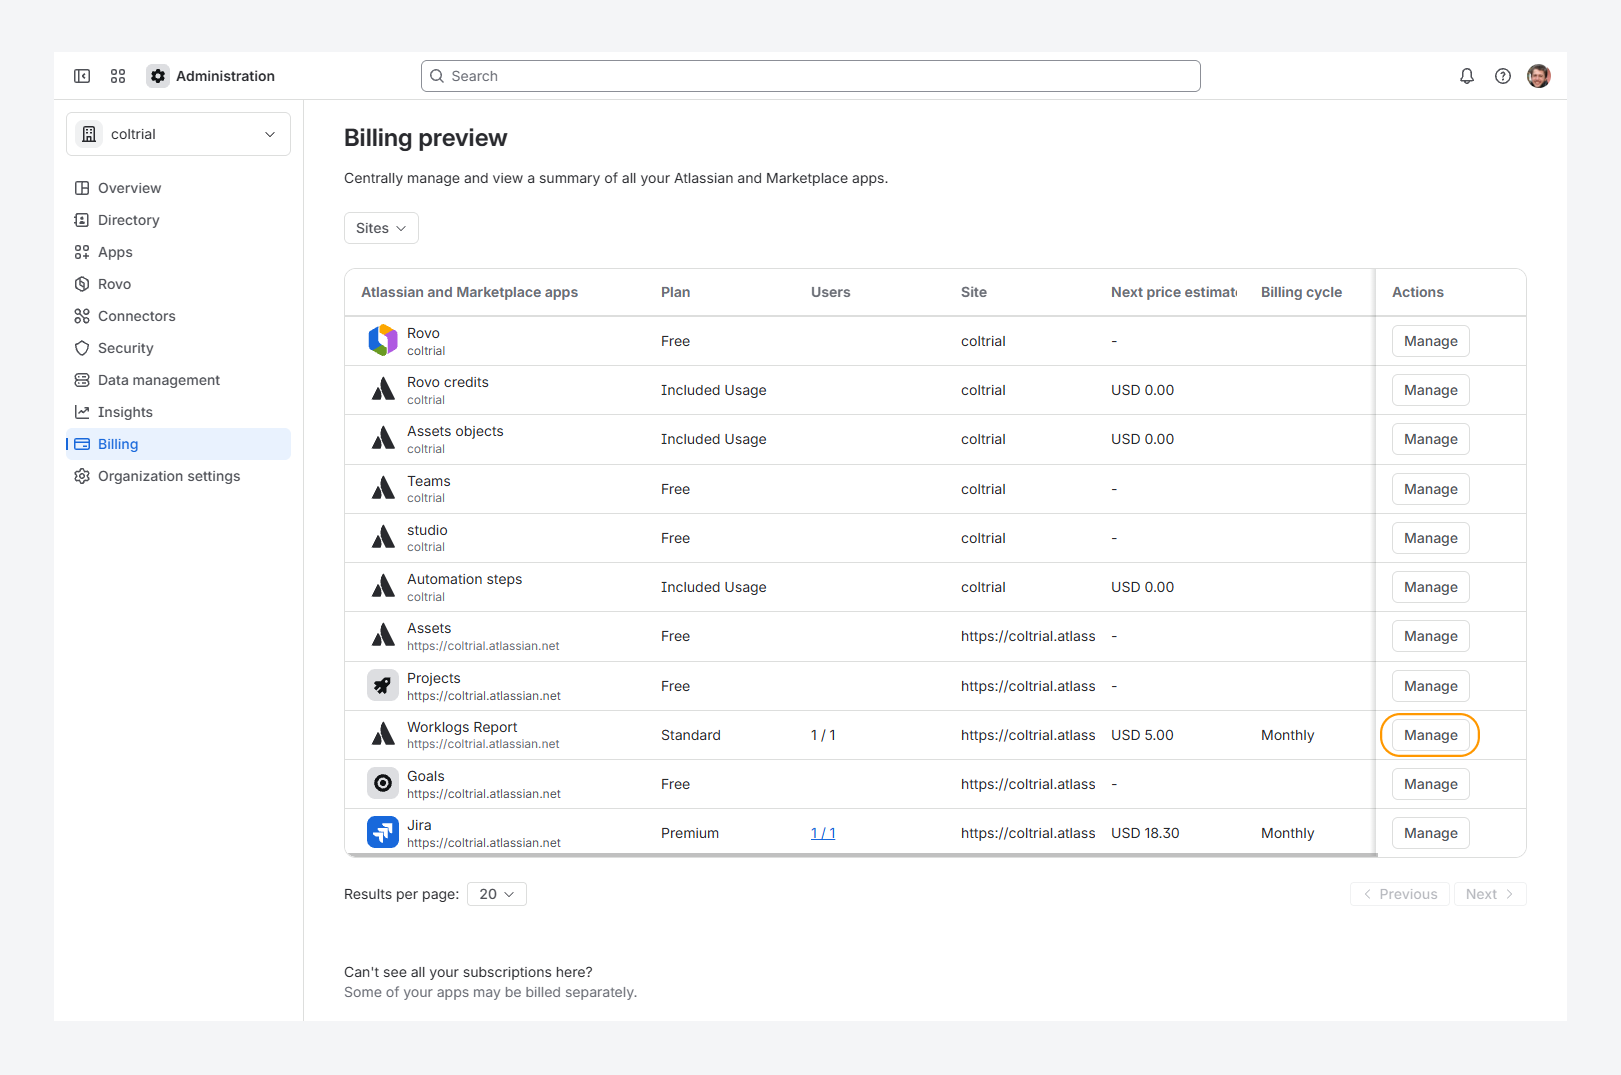Open Directory in sidebar
Viewport: 1621px width, 1075px height.
(178, 220)
